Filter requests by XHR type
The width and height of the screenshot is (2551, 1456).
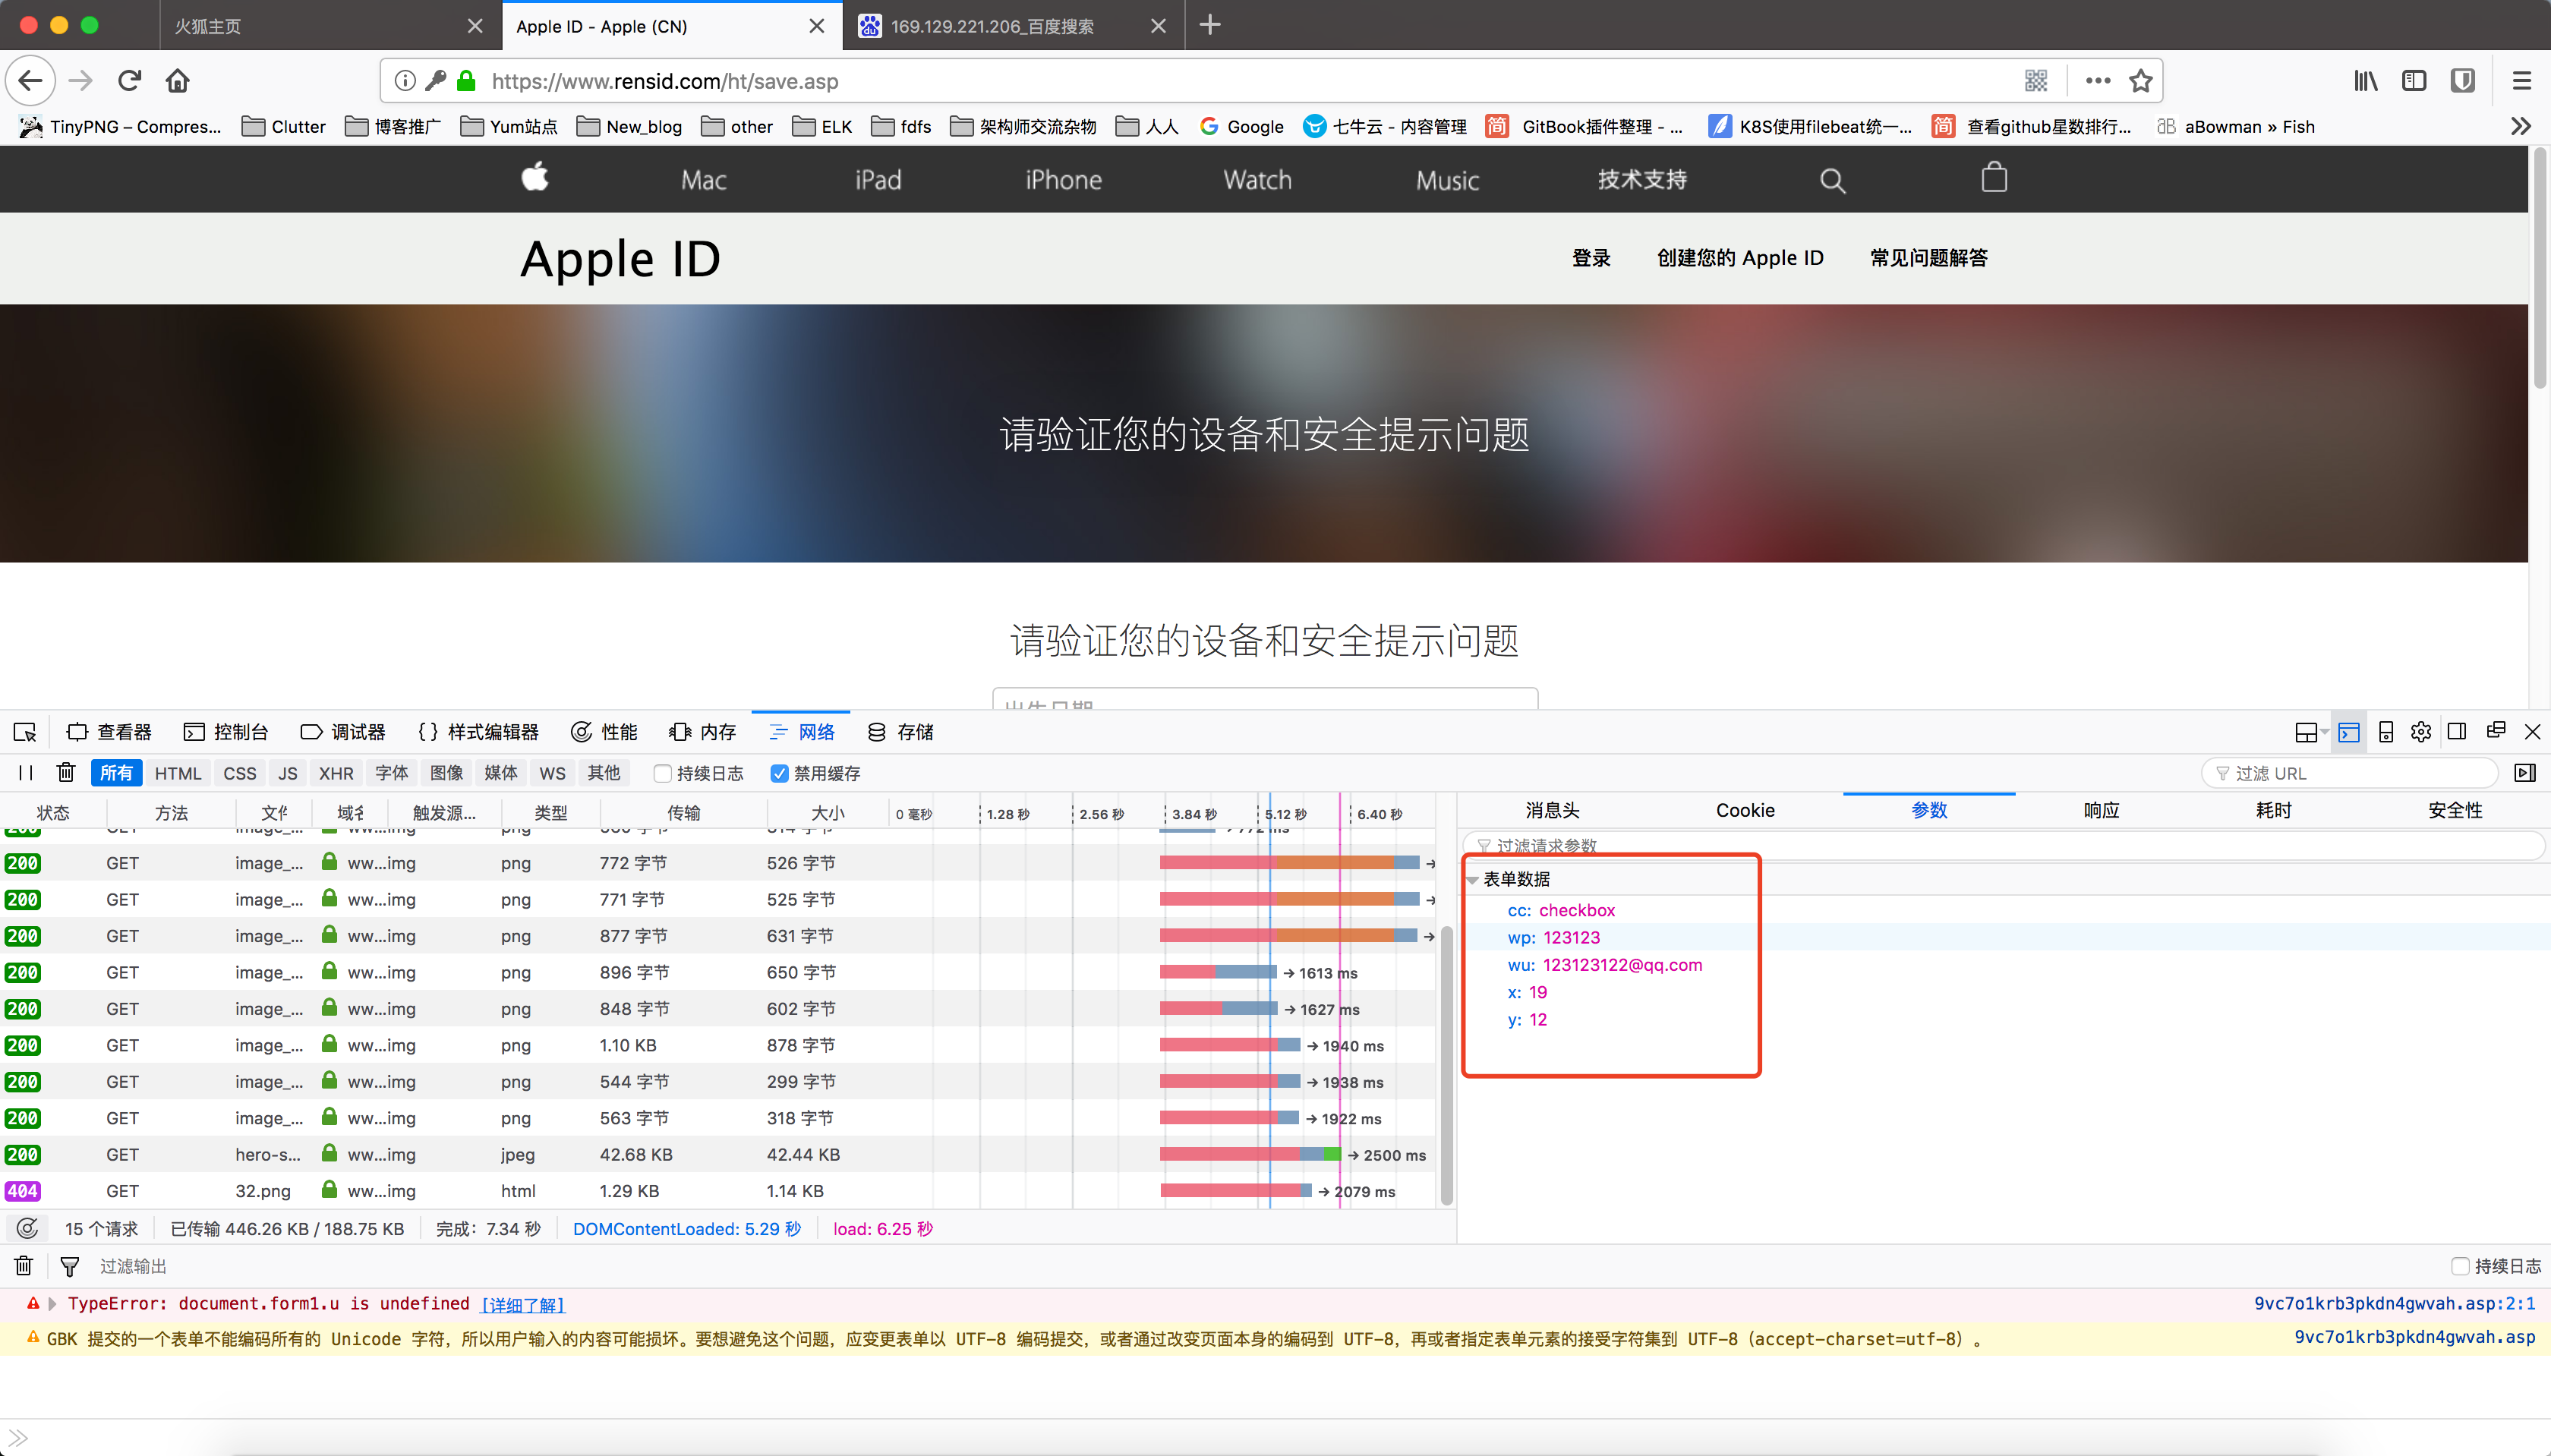[336, 774]
